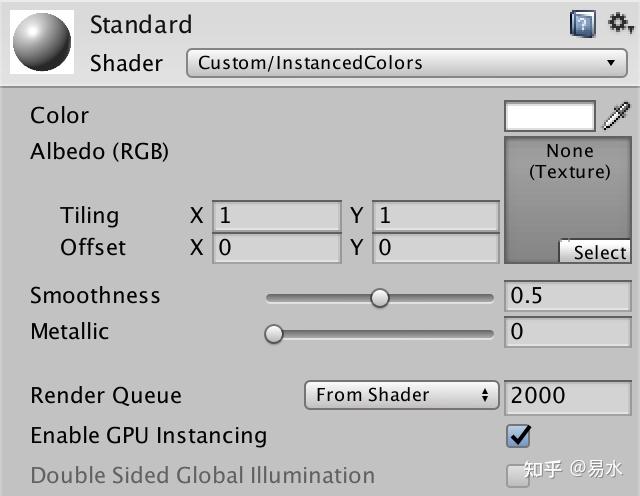Pick a color with the eyedropper
Image resolution: width=640 pixels, height=496 pixels.
[618, 116]
